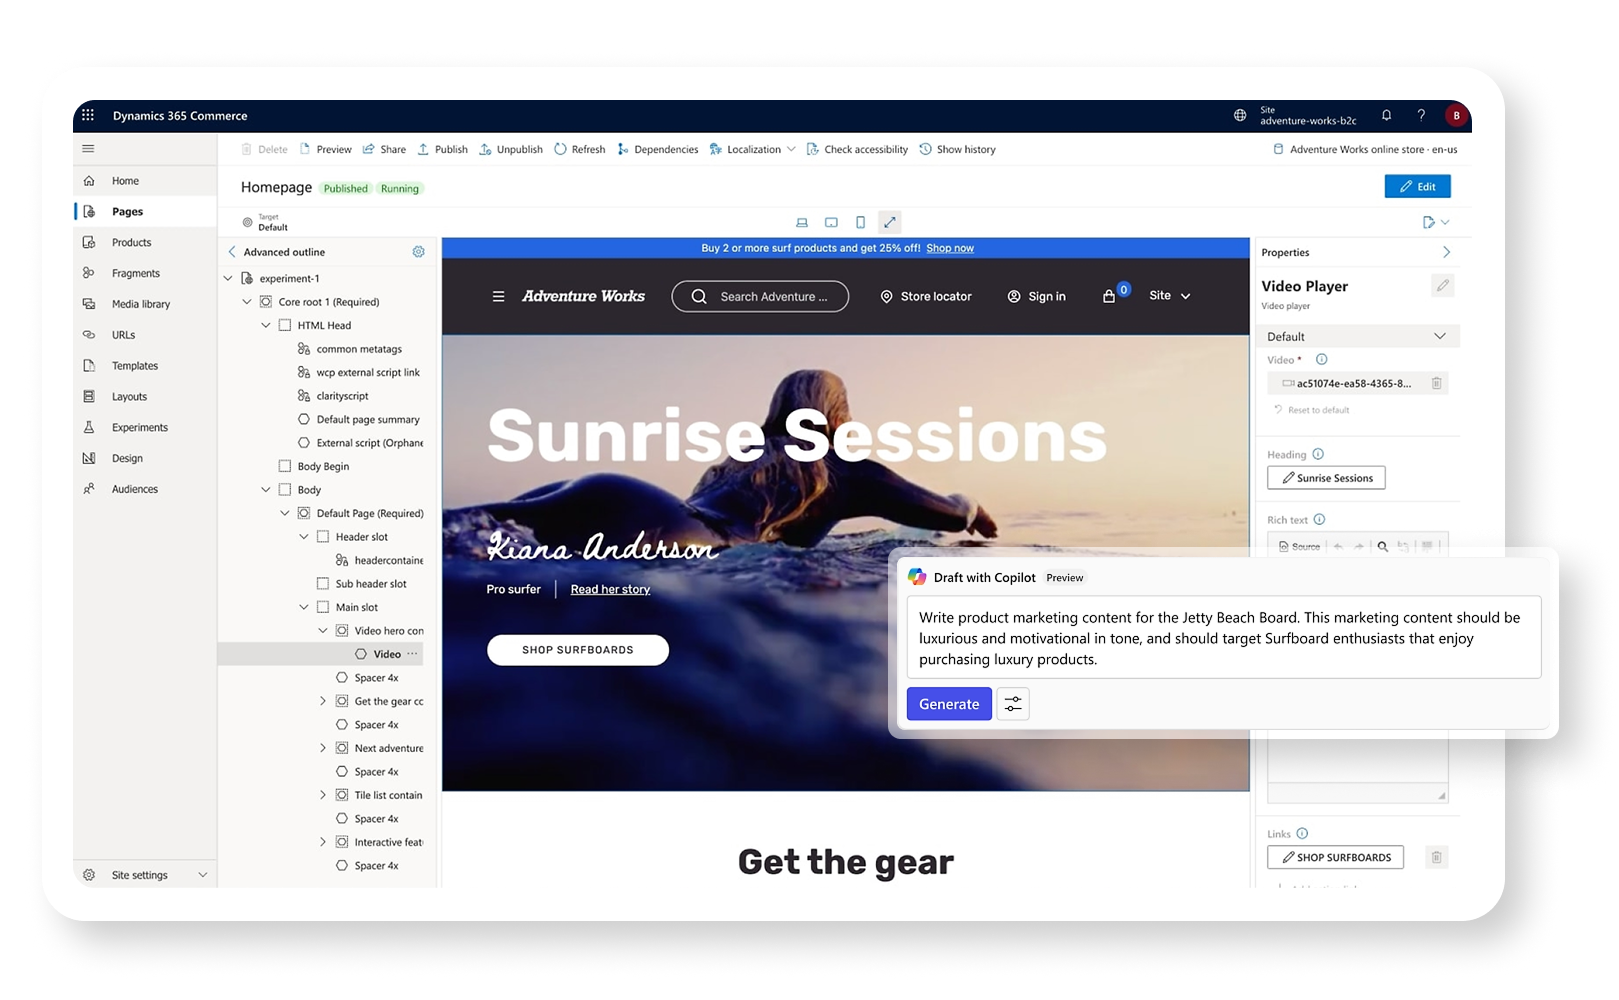
Task: Collapse the Core root 1 node
Action: pos(247,302)
